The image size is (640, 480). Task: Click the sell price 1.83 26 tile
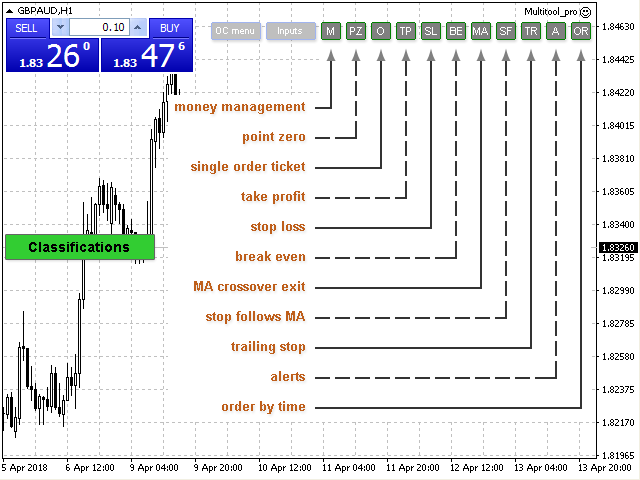pos(53,55)
